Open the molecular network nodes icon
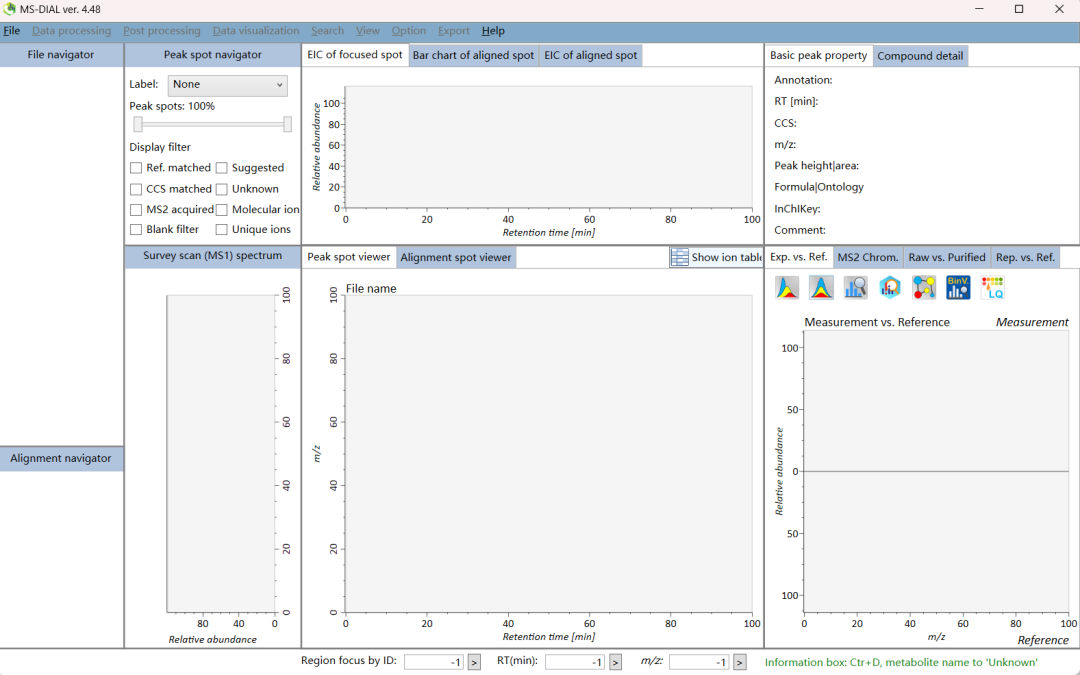Viewport: 1080px width, 675px height. click(x=924, y=287)
